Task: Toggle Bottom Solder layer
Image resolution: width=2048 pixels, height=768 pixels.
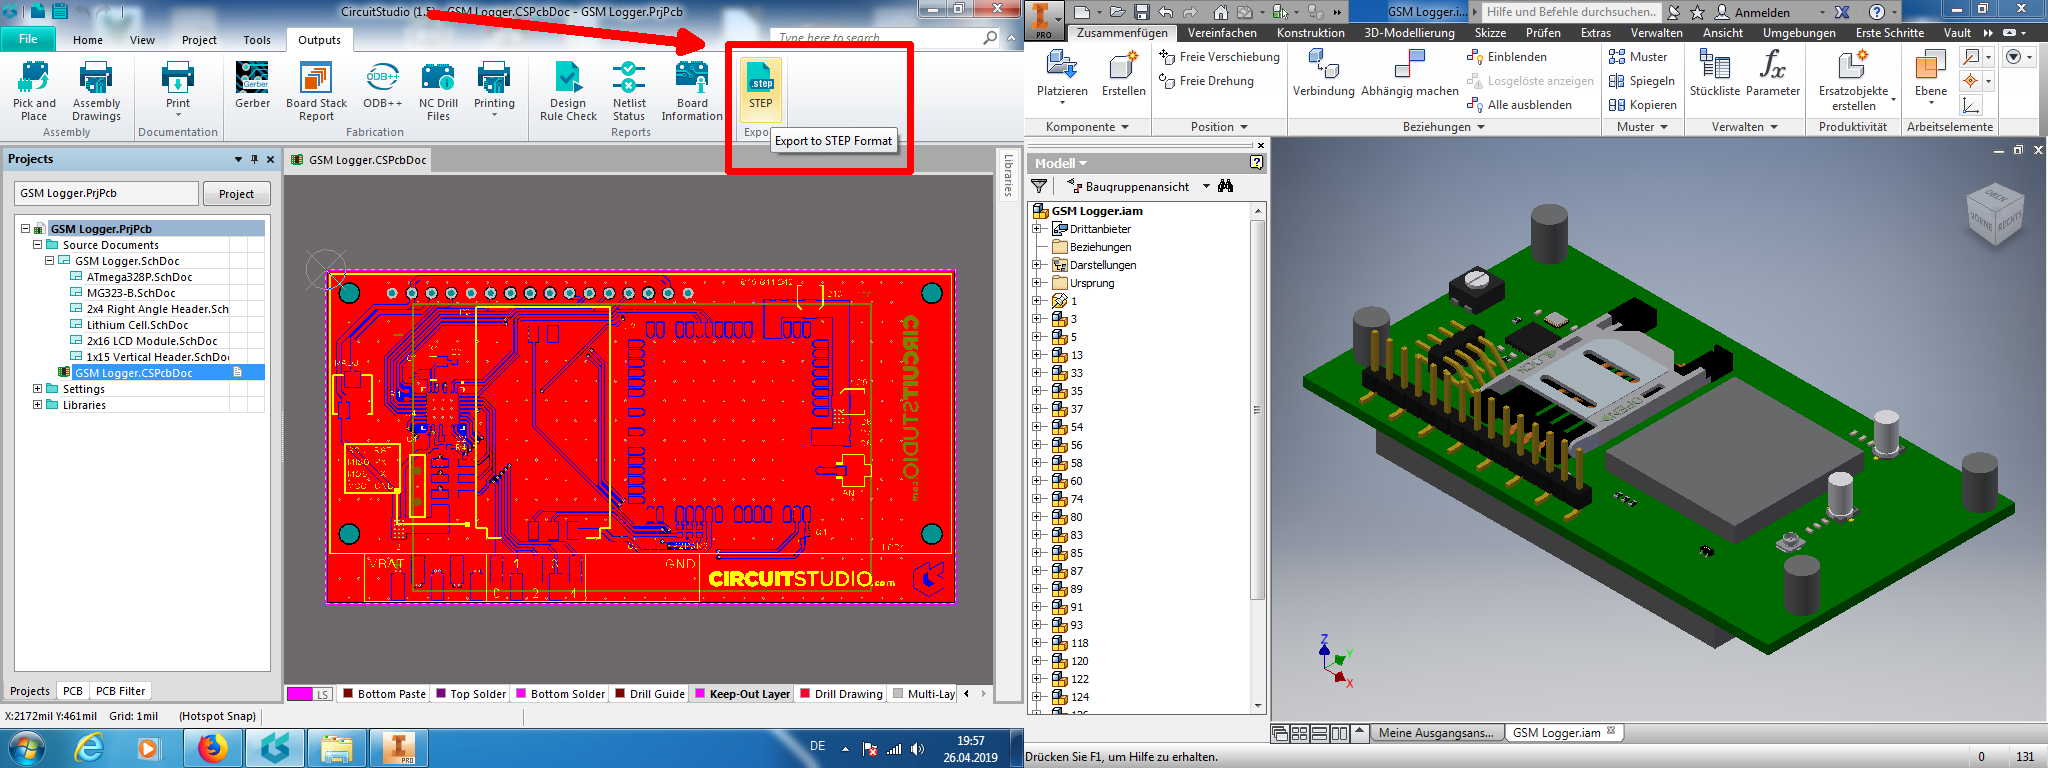Action: click(560, 693)
